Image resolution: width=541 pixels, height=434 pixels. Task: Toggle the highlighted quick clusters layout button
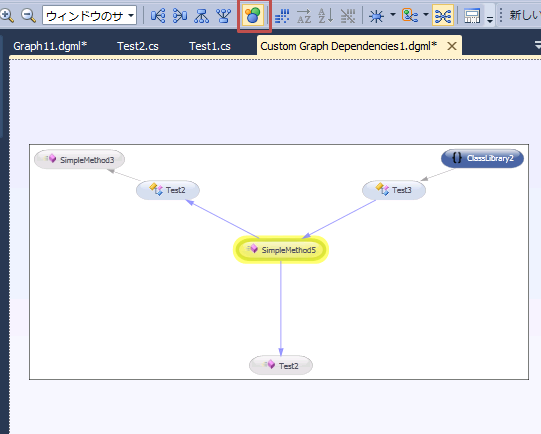[x=253, y=16]
